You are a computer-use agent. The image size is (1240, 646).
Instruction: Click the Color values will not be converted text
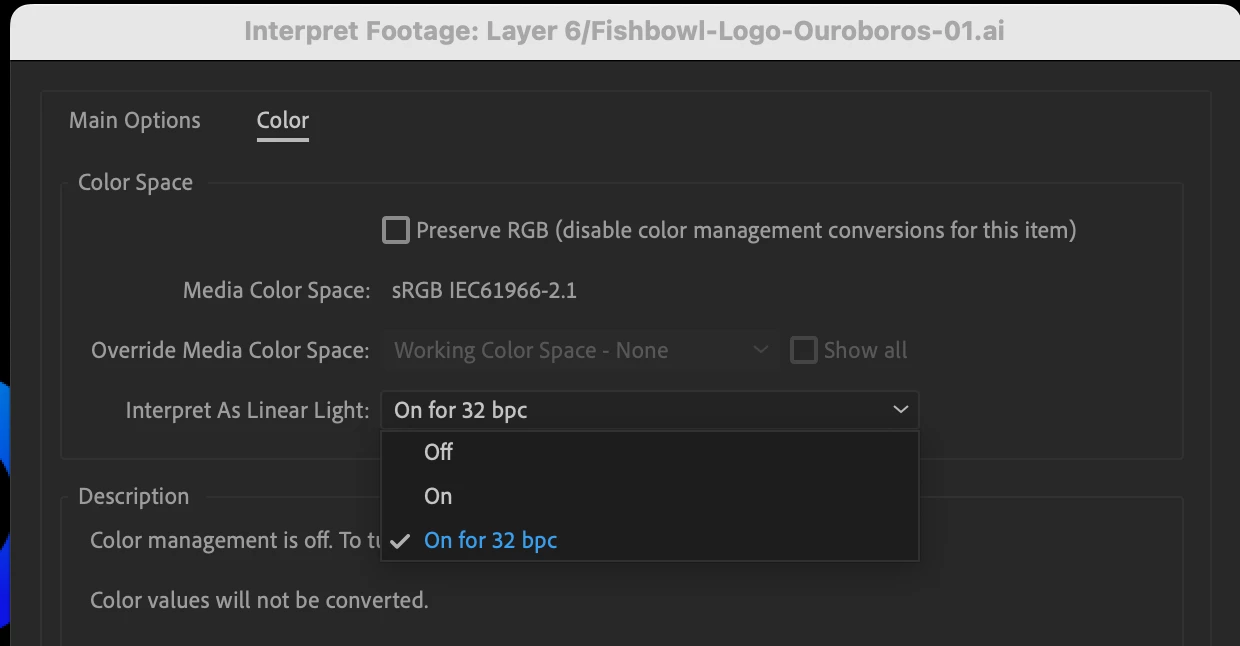click(x=259, y=600)
